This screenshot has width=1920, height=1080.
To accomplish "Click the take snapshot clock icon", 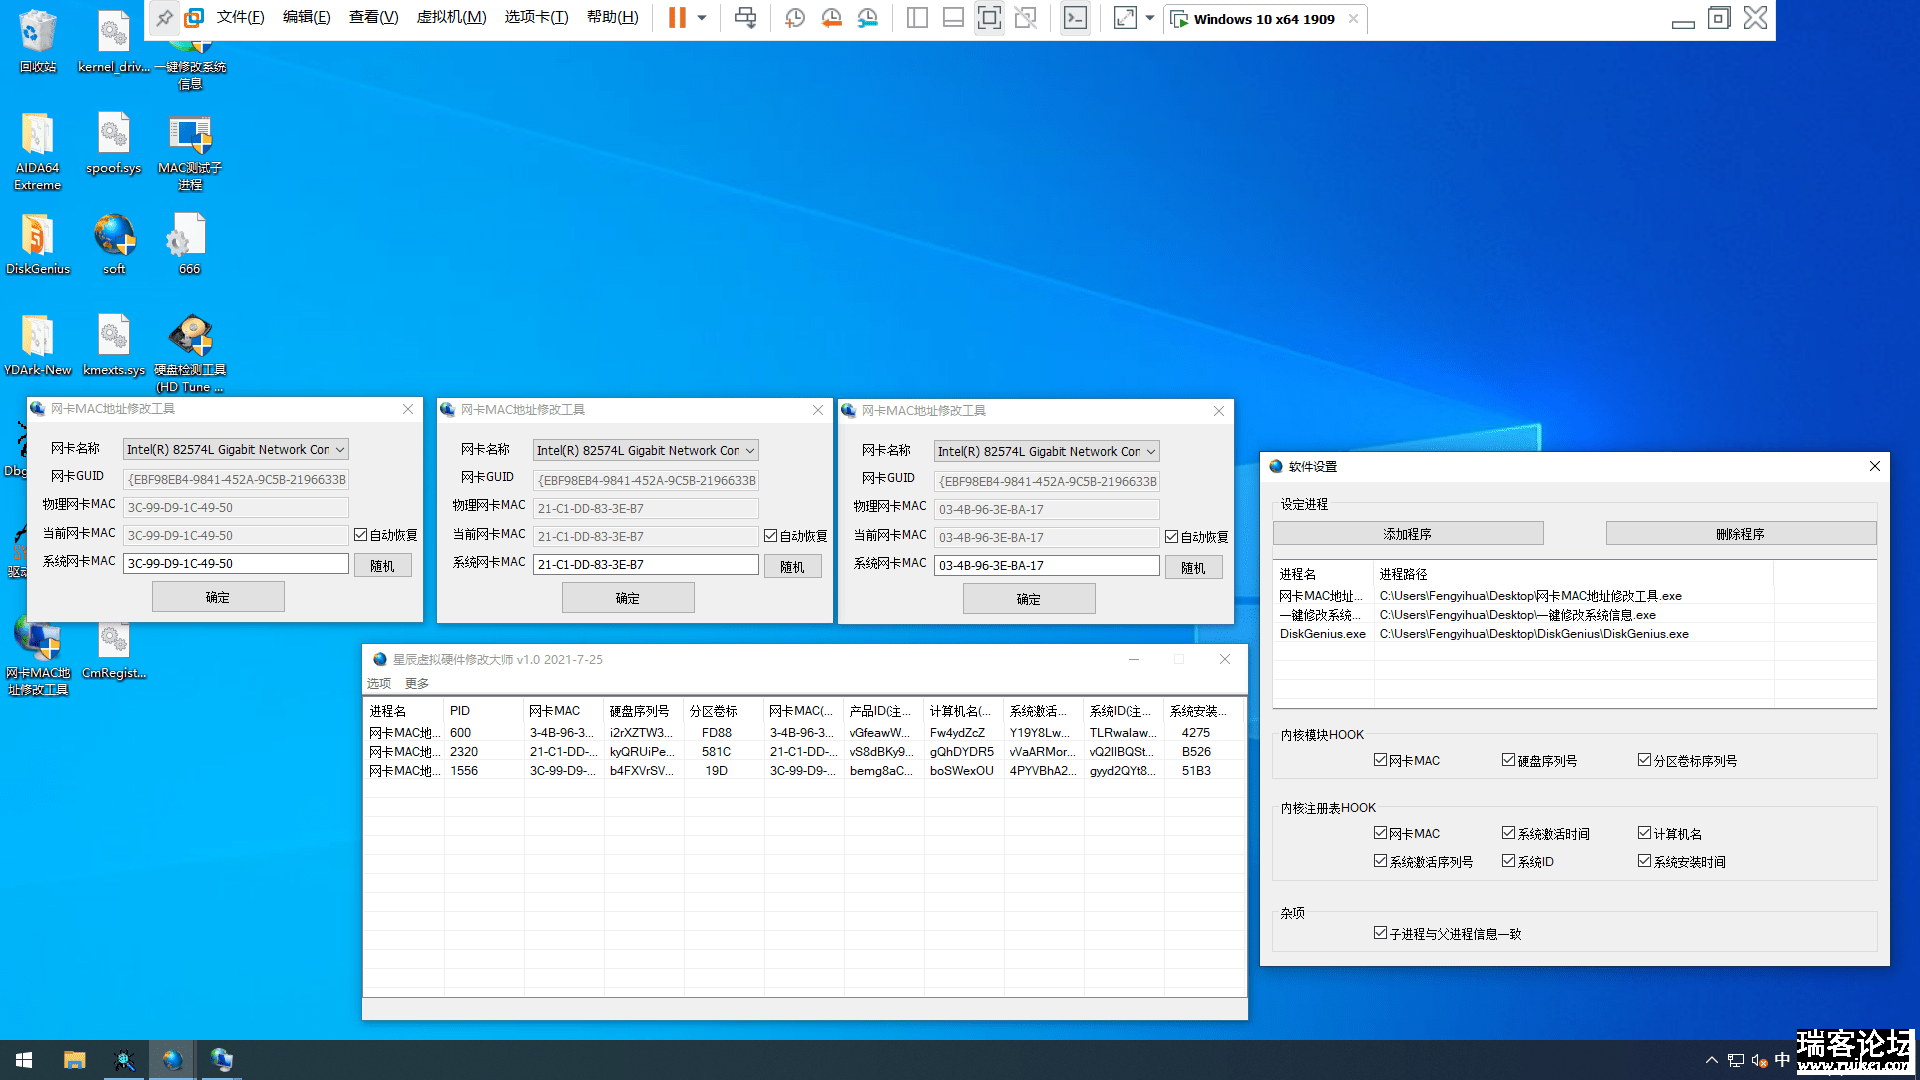I will coord(795,18).
